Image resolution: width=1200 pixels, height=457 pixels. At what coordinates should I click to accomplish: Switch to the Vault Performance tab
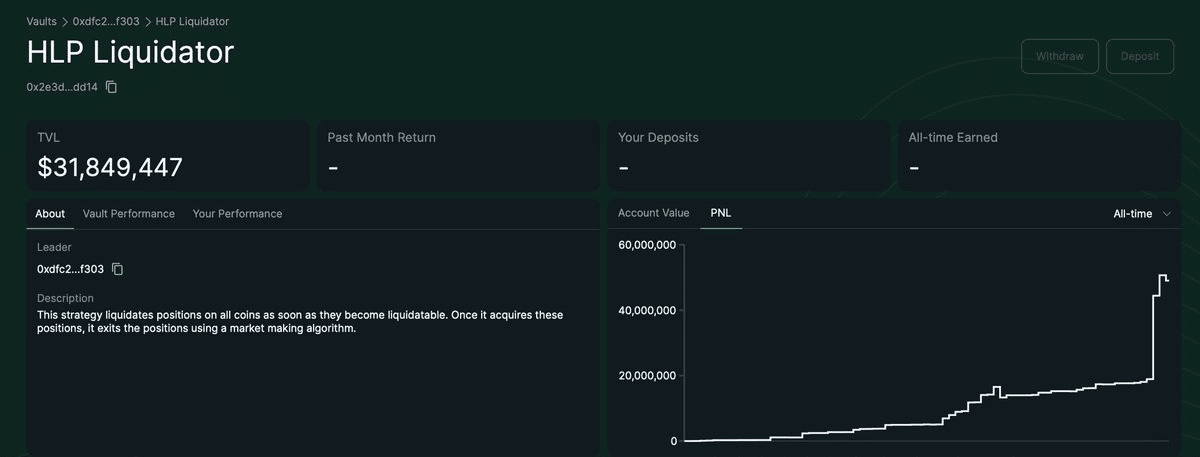129,214
